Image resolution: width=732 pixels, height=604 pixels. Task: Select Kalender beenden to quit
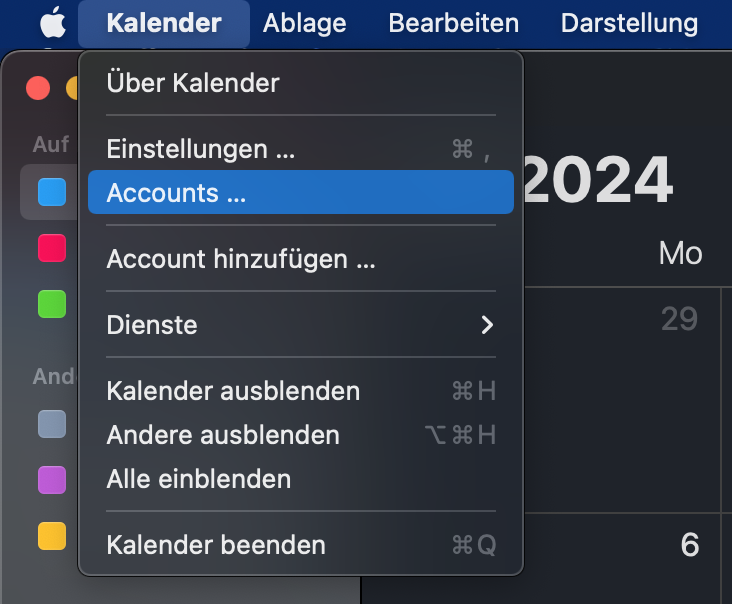point(301,545)
